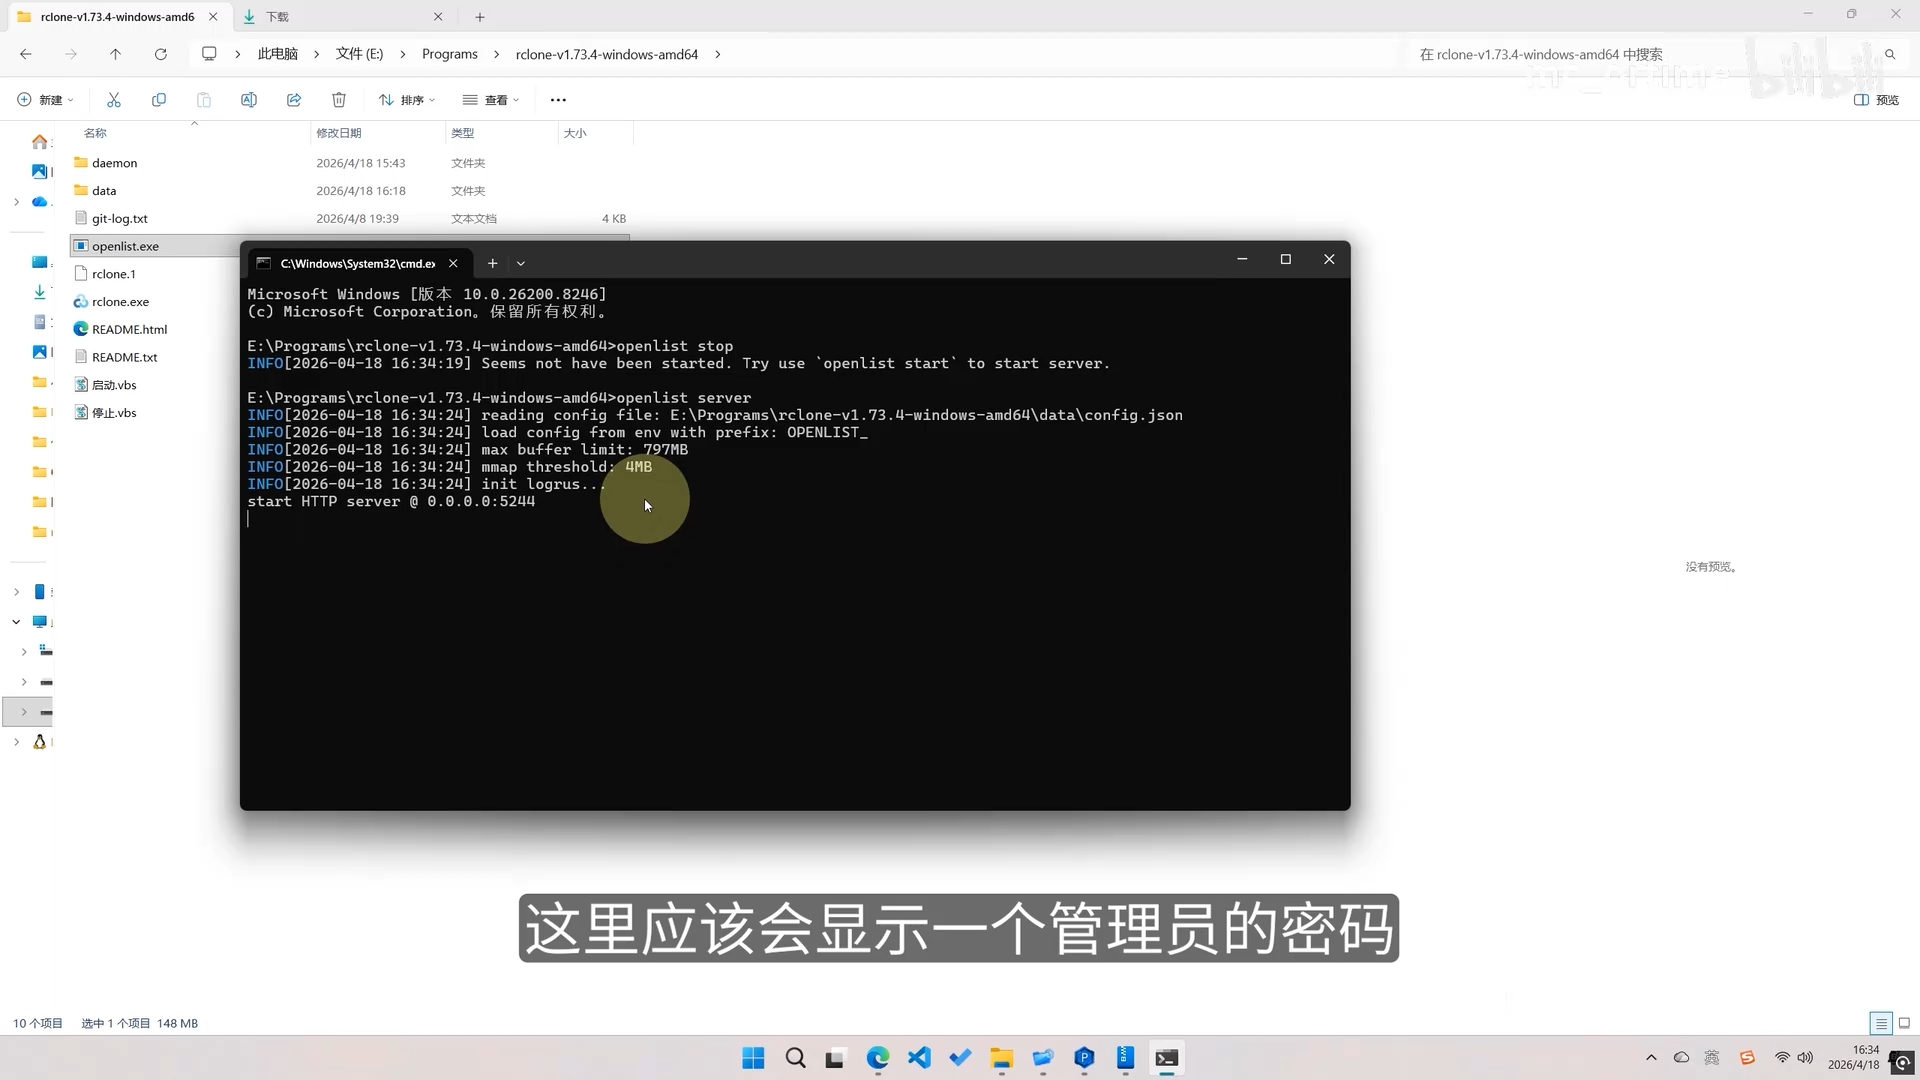Open Microsoft Edge from the taskbar

[878, 1057]
